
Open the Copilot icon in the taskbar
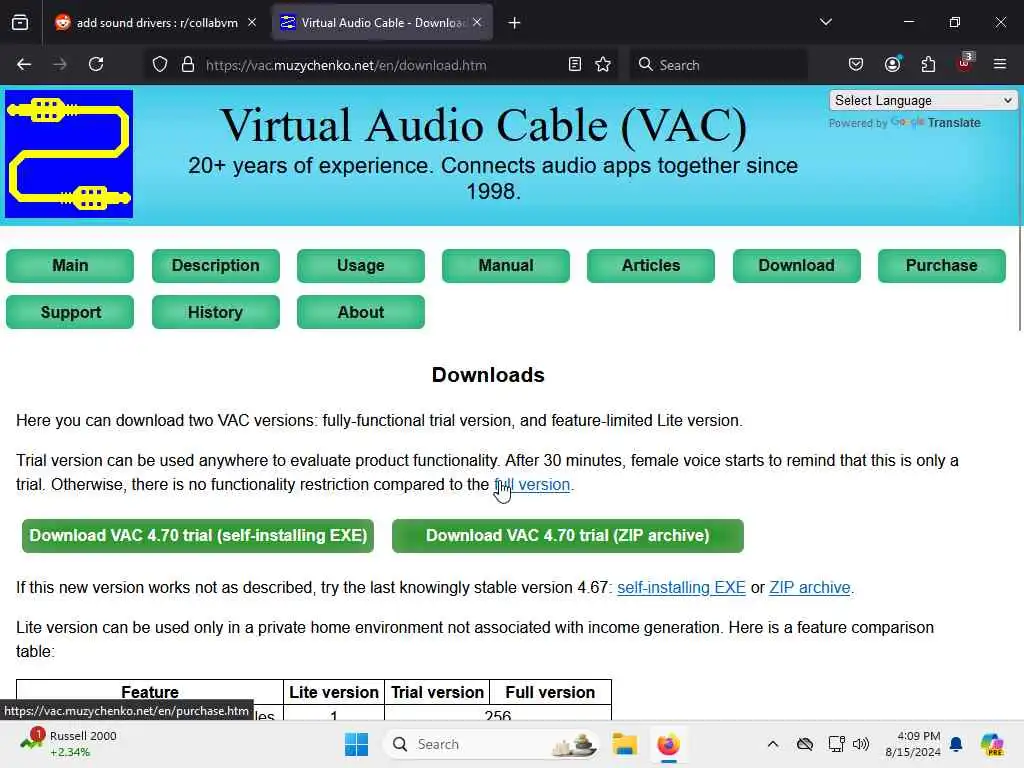[992, 744]
